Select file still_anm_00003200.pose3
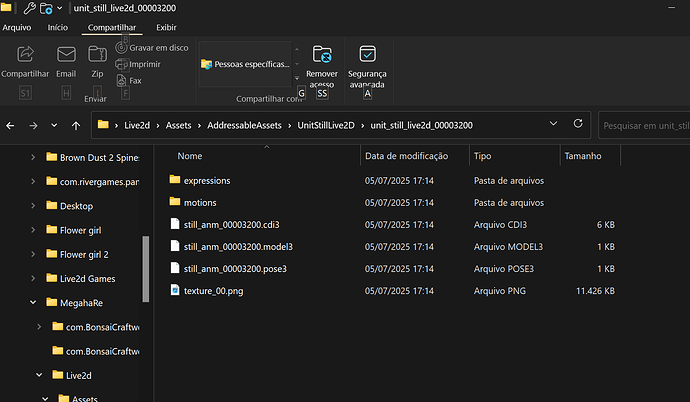The width and height of the screenshot is (690, 402). (x=235, y=269)
